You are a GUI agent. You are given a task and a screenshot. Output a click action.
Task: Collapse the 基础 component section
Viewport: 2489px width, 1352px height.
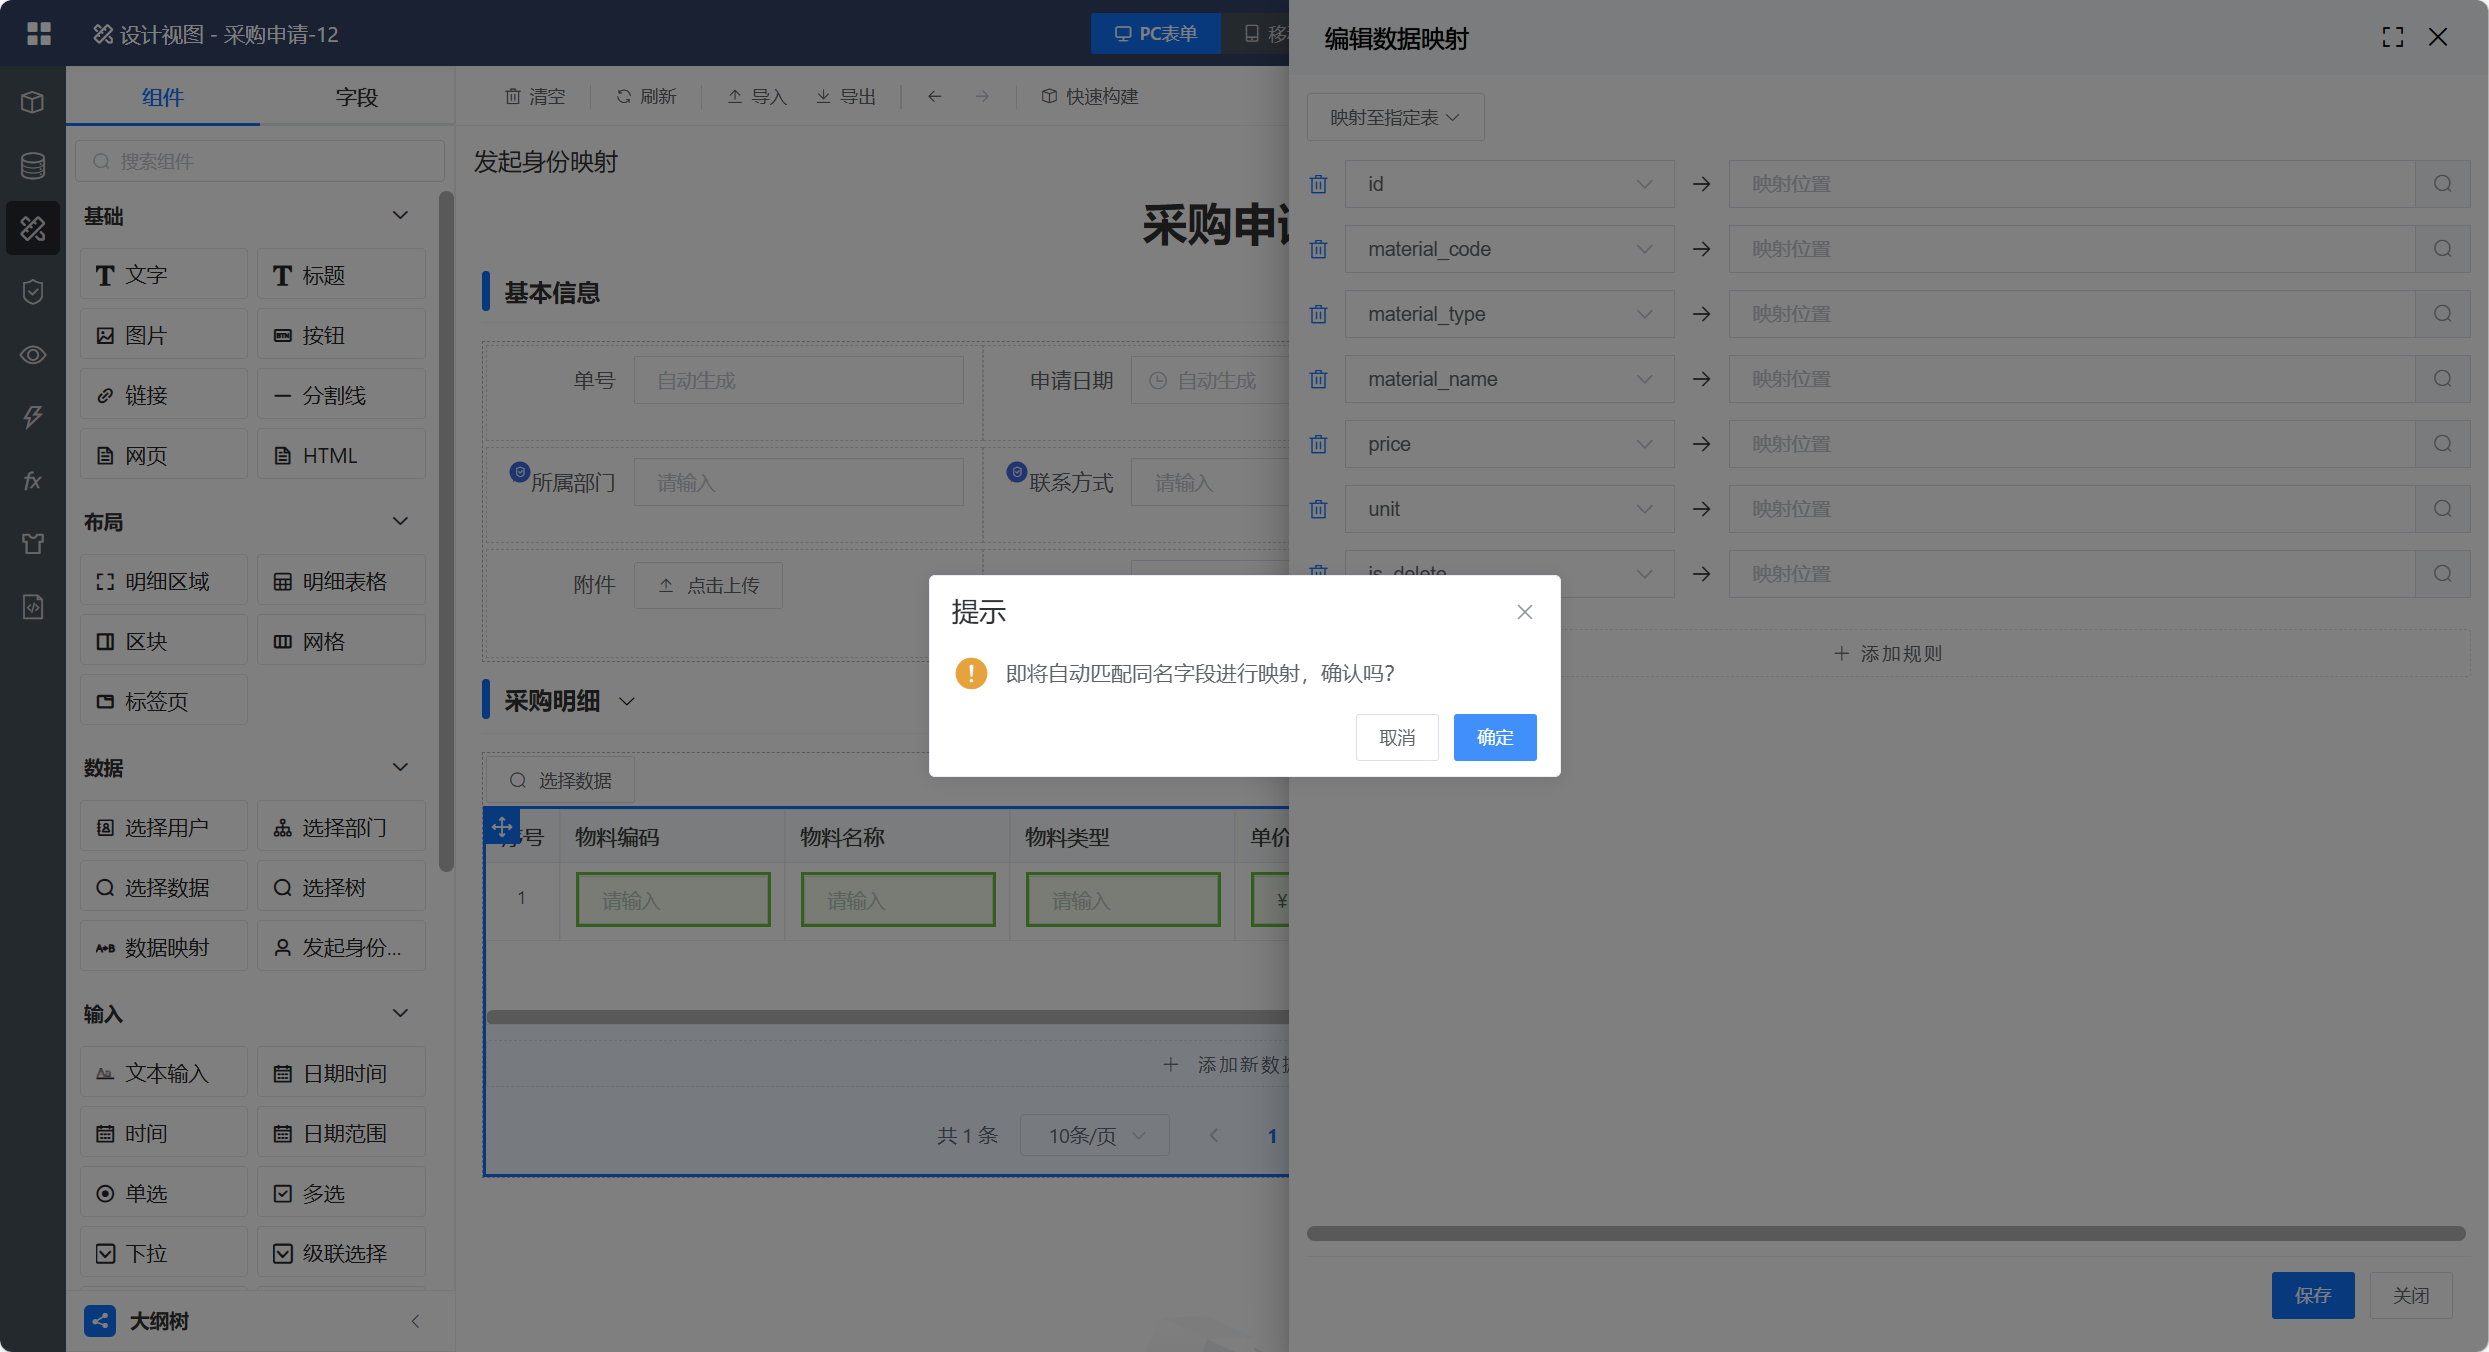click(400, 216)
